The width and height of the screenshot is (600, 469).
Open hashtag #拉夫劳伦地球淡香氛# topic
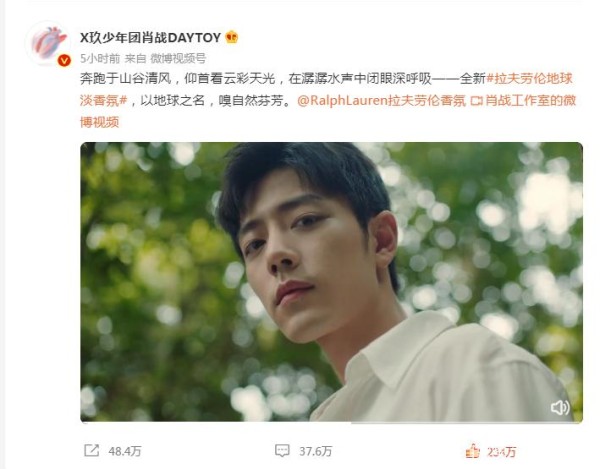tap(326, 89)
